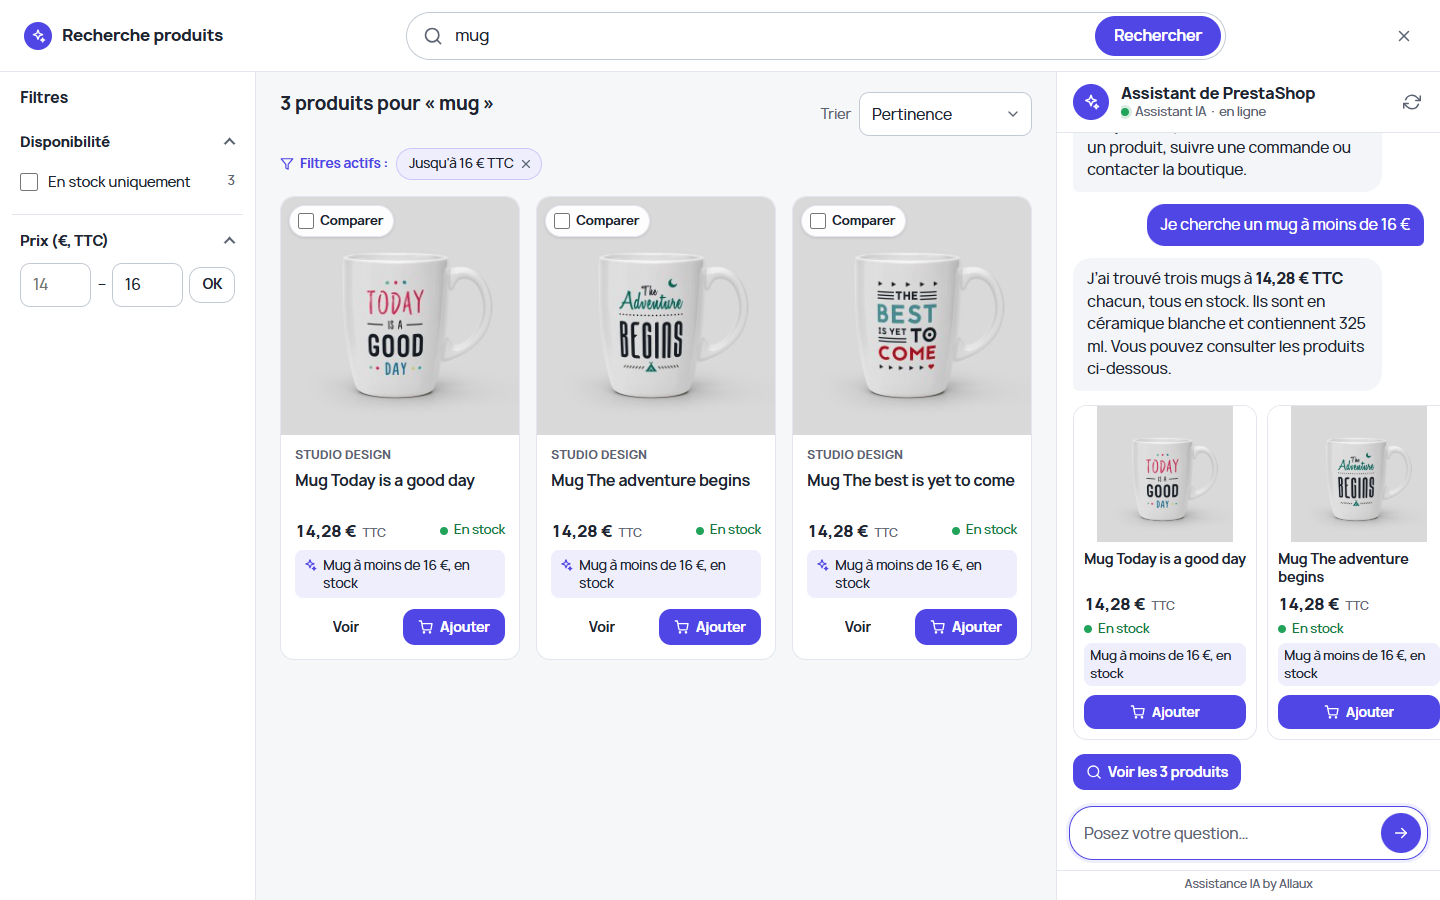Send the chat question with arrow button
This screenshot has height=900, width=1440.
click(x=1401, y=833)
